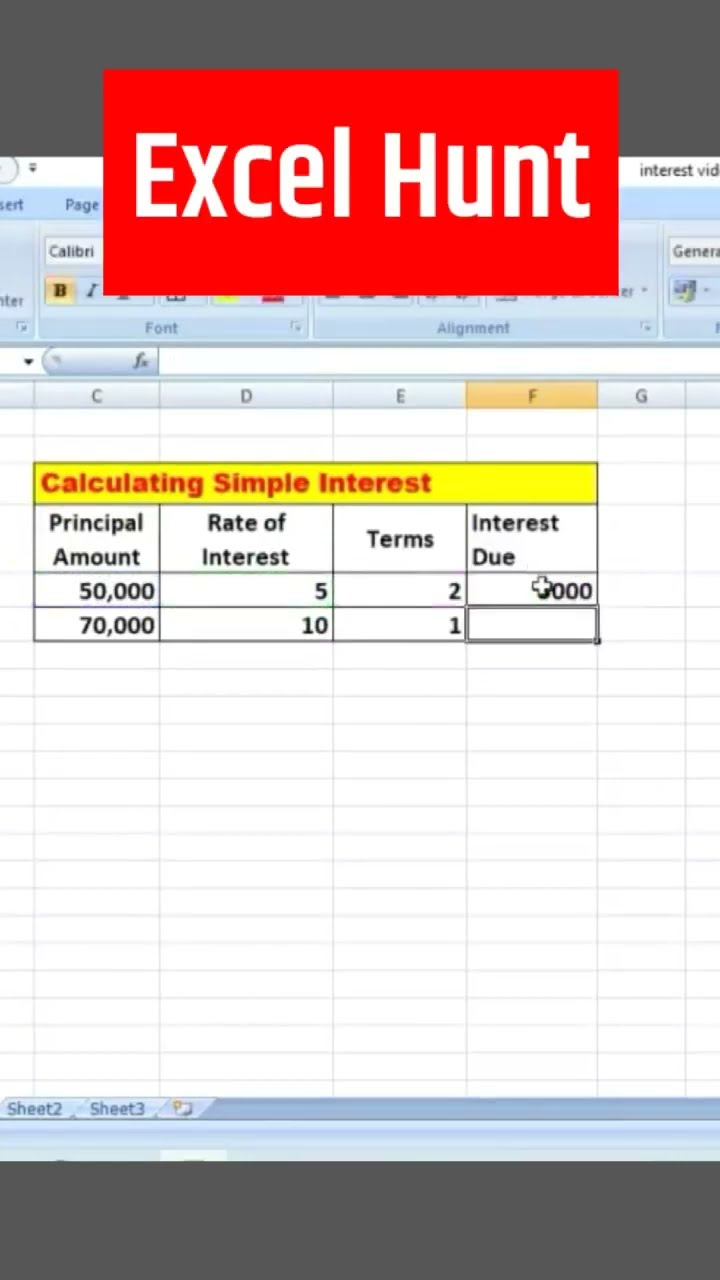Viewport: 720px width, 1280px height.
Task: Open the General number format dropdown
Action: (x=695, y=251)
